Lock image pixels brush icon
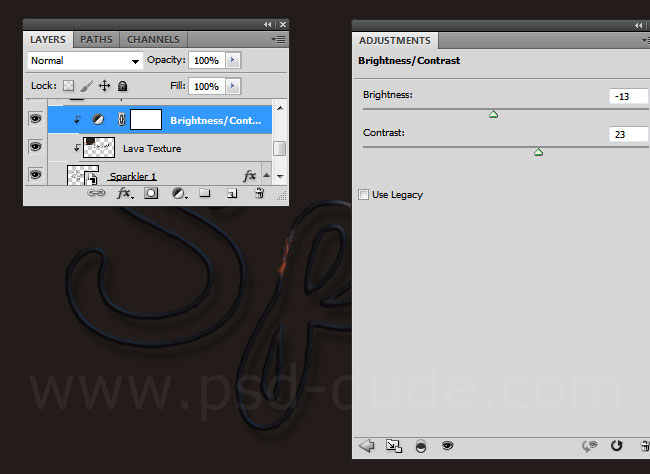 tap(87, 86)
